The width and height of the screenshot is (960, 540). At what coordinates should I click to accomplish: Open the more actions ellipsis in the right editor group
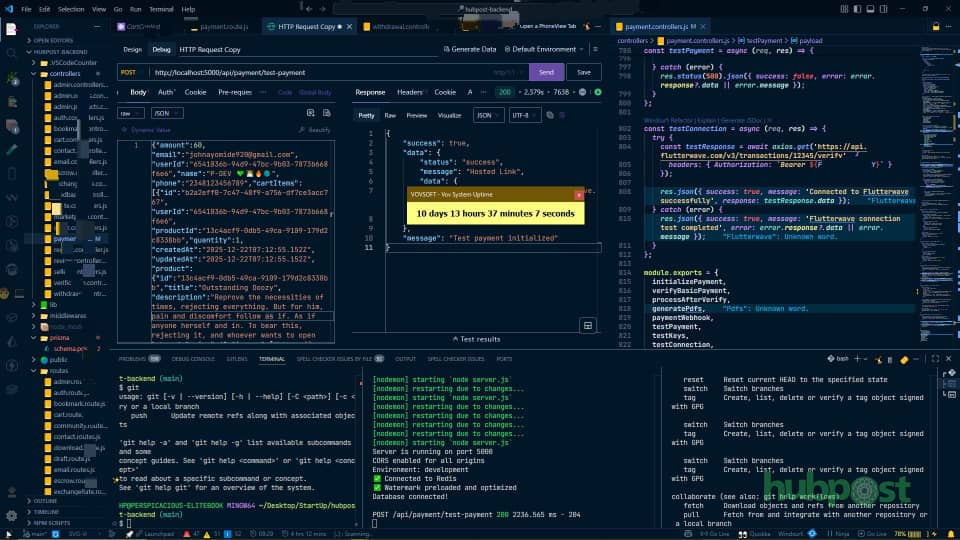949,27
